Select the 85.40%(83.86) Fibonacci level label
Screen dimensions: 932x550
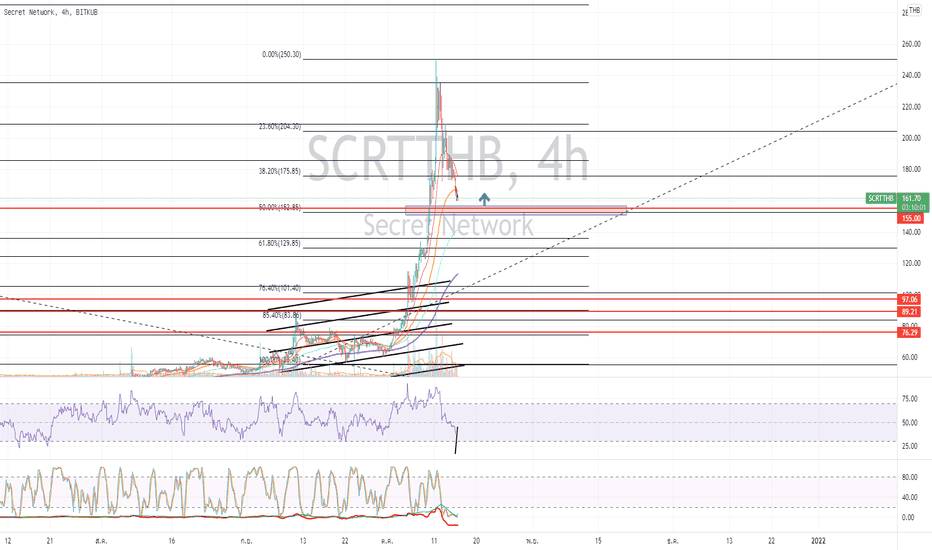tap(282, 315)
